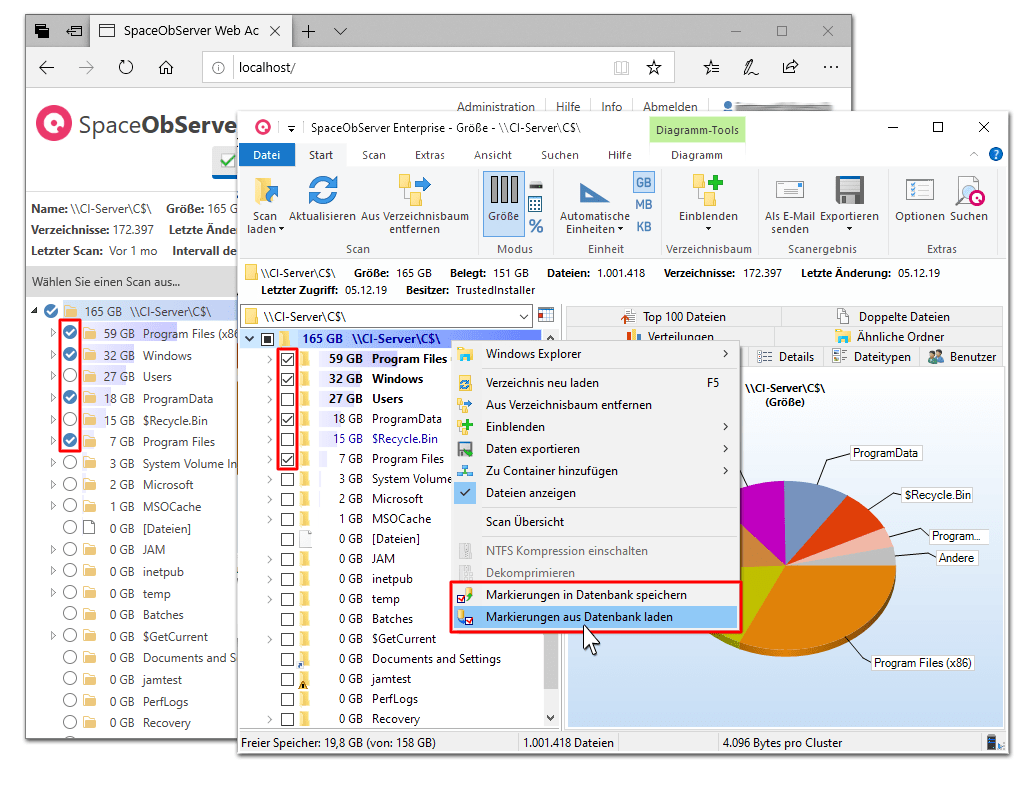Image resolution: width=1024 pixels, height=796 pixels.
Task: Open the Top 100 Dateien tab
Action: 673,317
